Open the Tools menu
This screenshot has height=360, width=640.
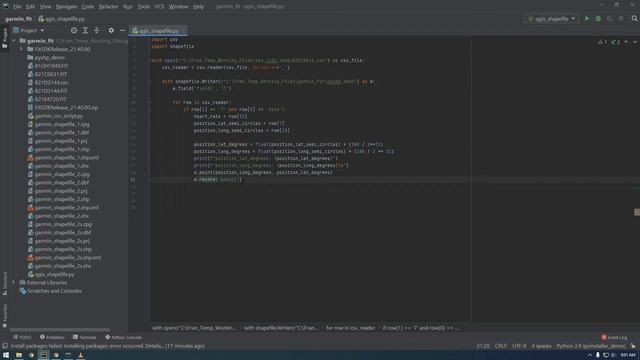pos(143,7)
